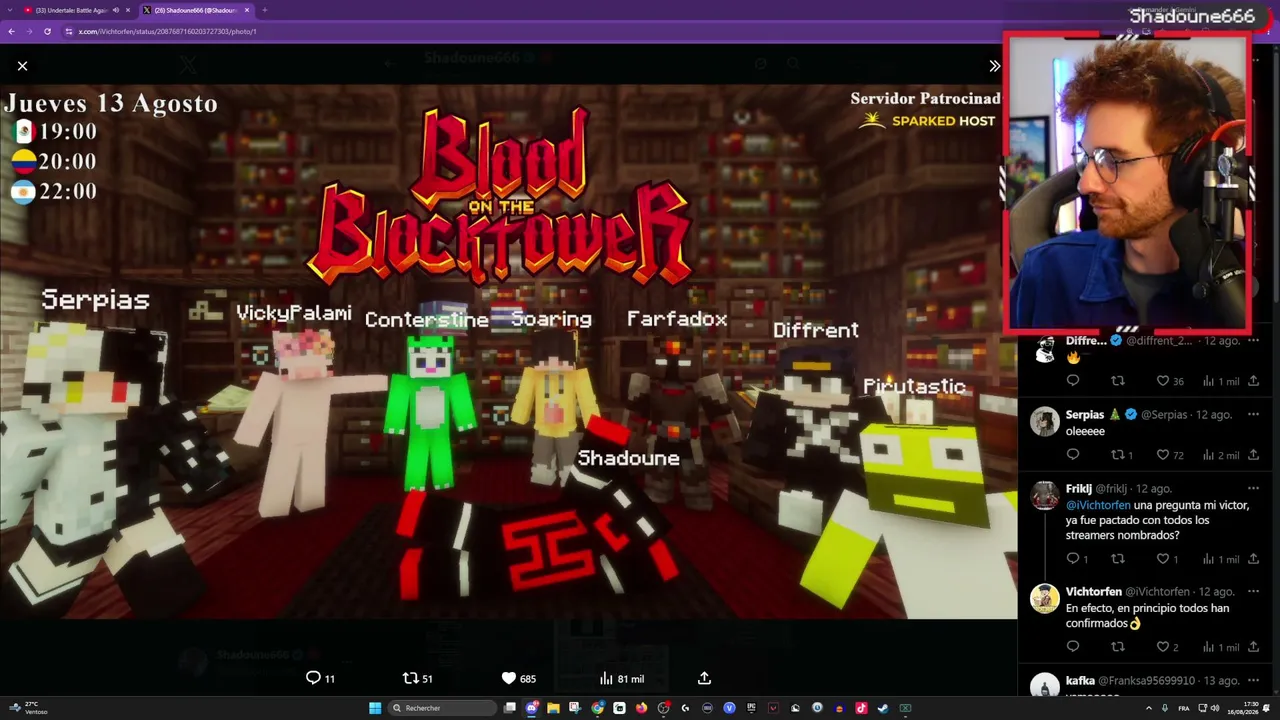The image size is (1280, 720).
Task: Follow the @iVichtorfen mention in Friklj's reply
Action: [1098, 505]
